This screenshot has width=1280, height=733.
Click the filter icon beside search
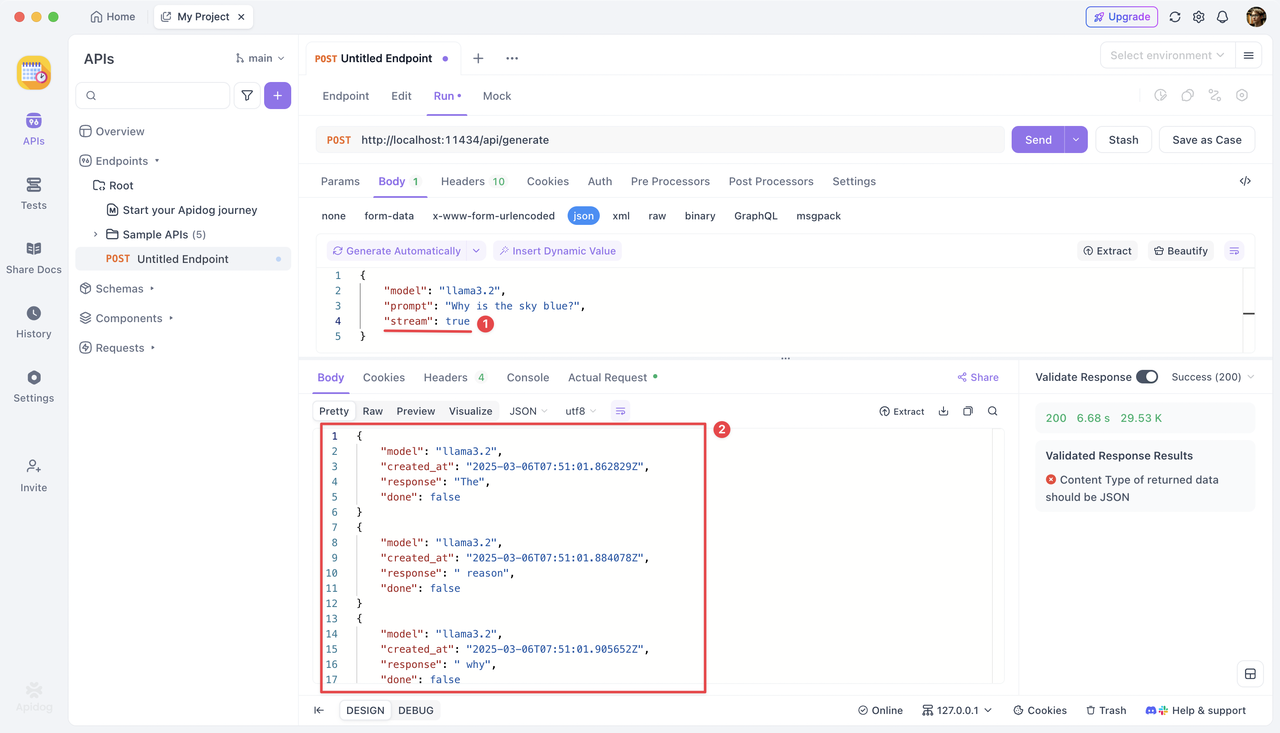[x=247, y=96]
